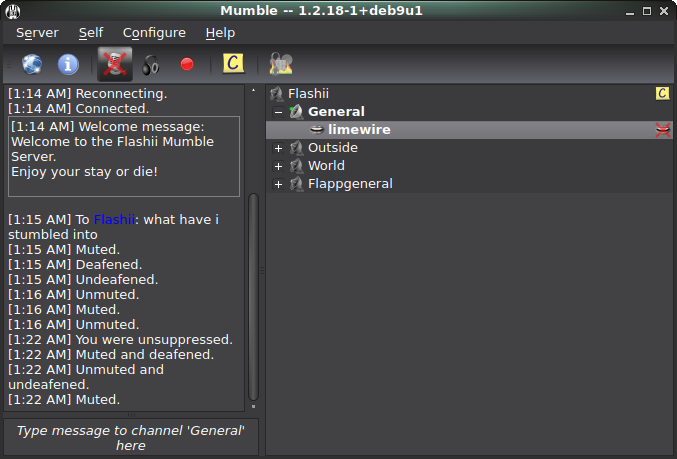Start recording with the red record button
The height and width of the screenshot is (459, 677).
click(x=187, y=64)
